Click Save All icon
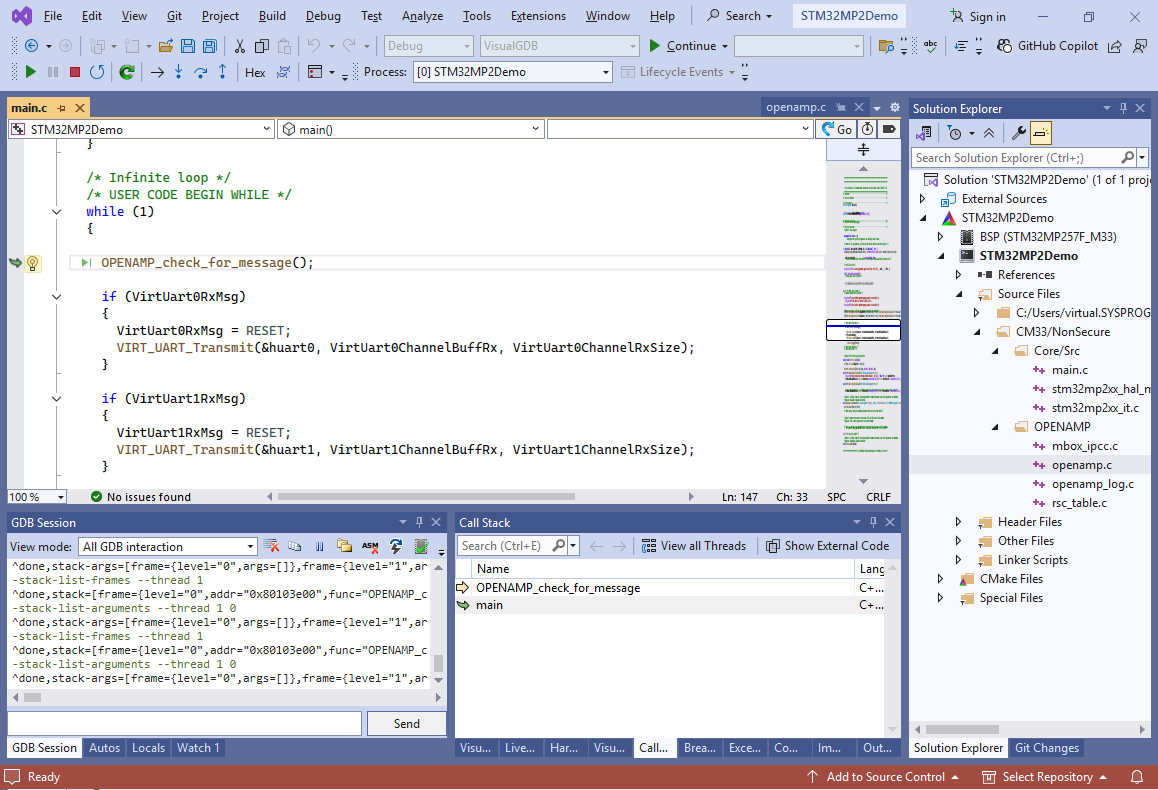Image resolution: width=1158 pixels, height=790 pixels. click(210, 46)
